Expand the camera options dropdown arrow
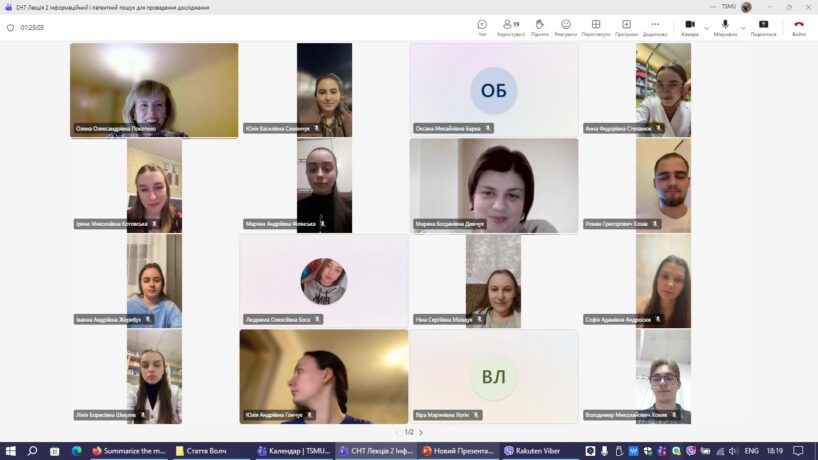This screenshot has height=460, width=818. coord(707,27)
